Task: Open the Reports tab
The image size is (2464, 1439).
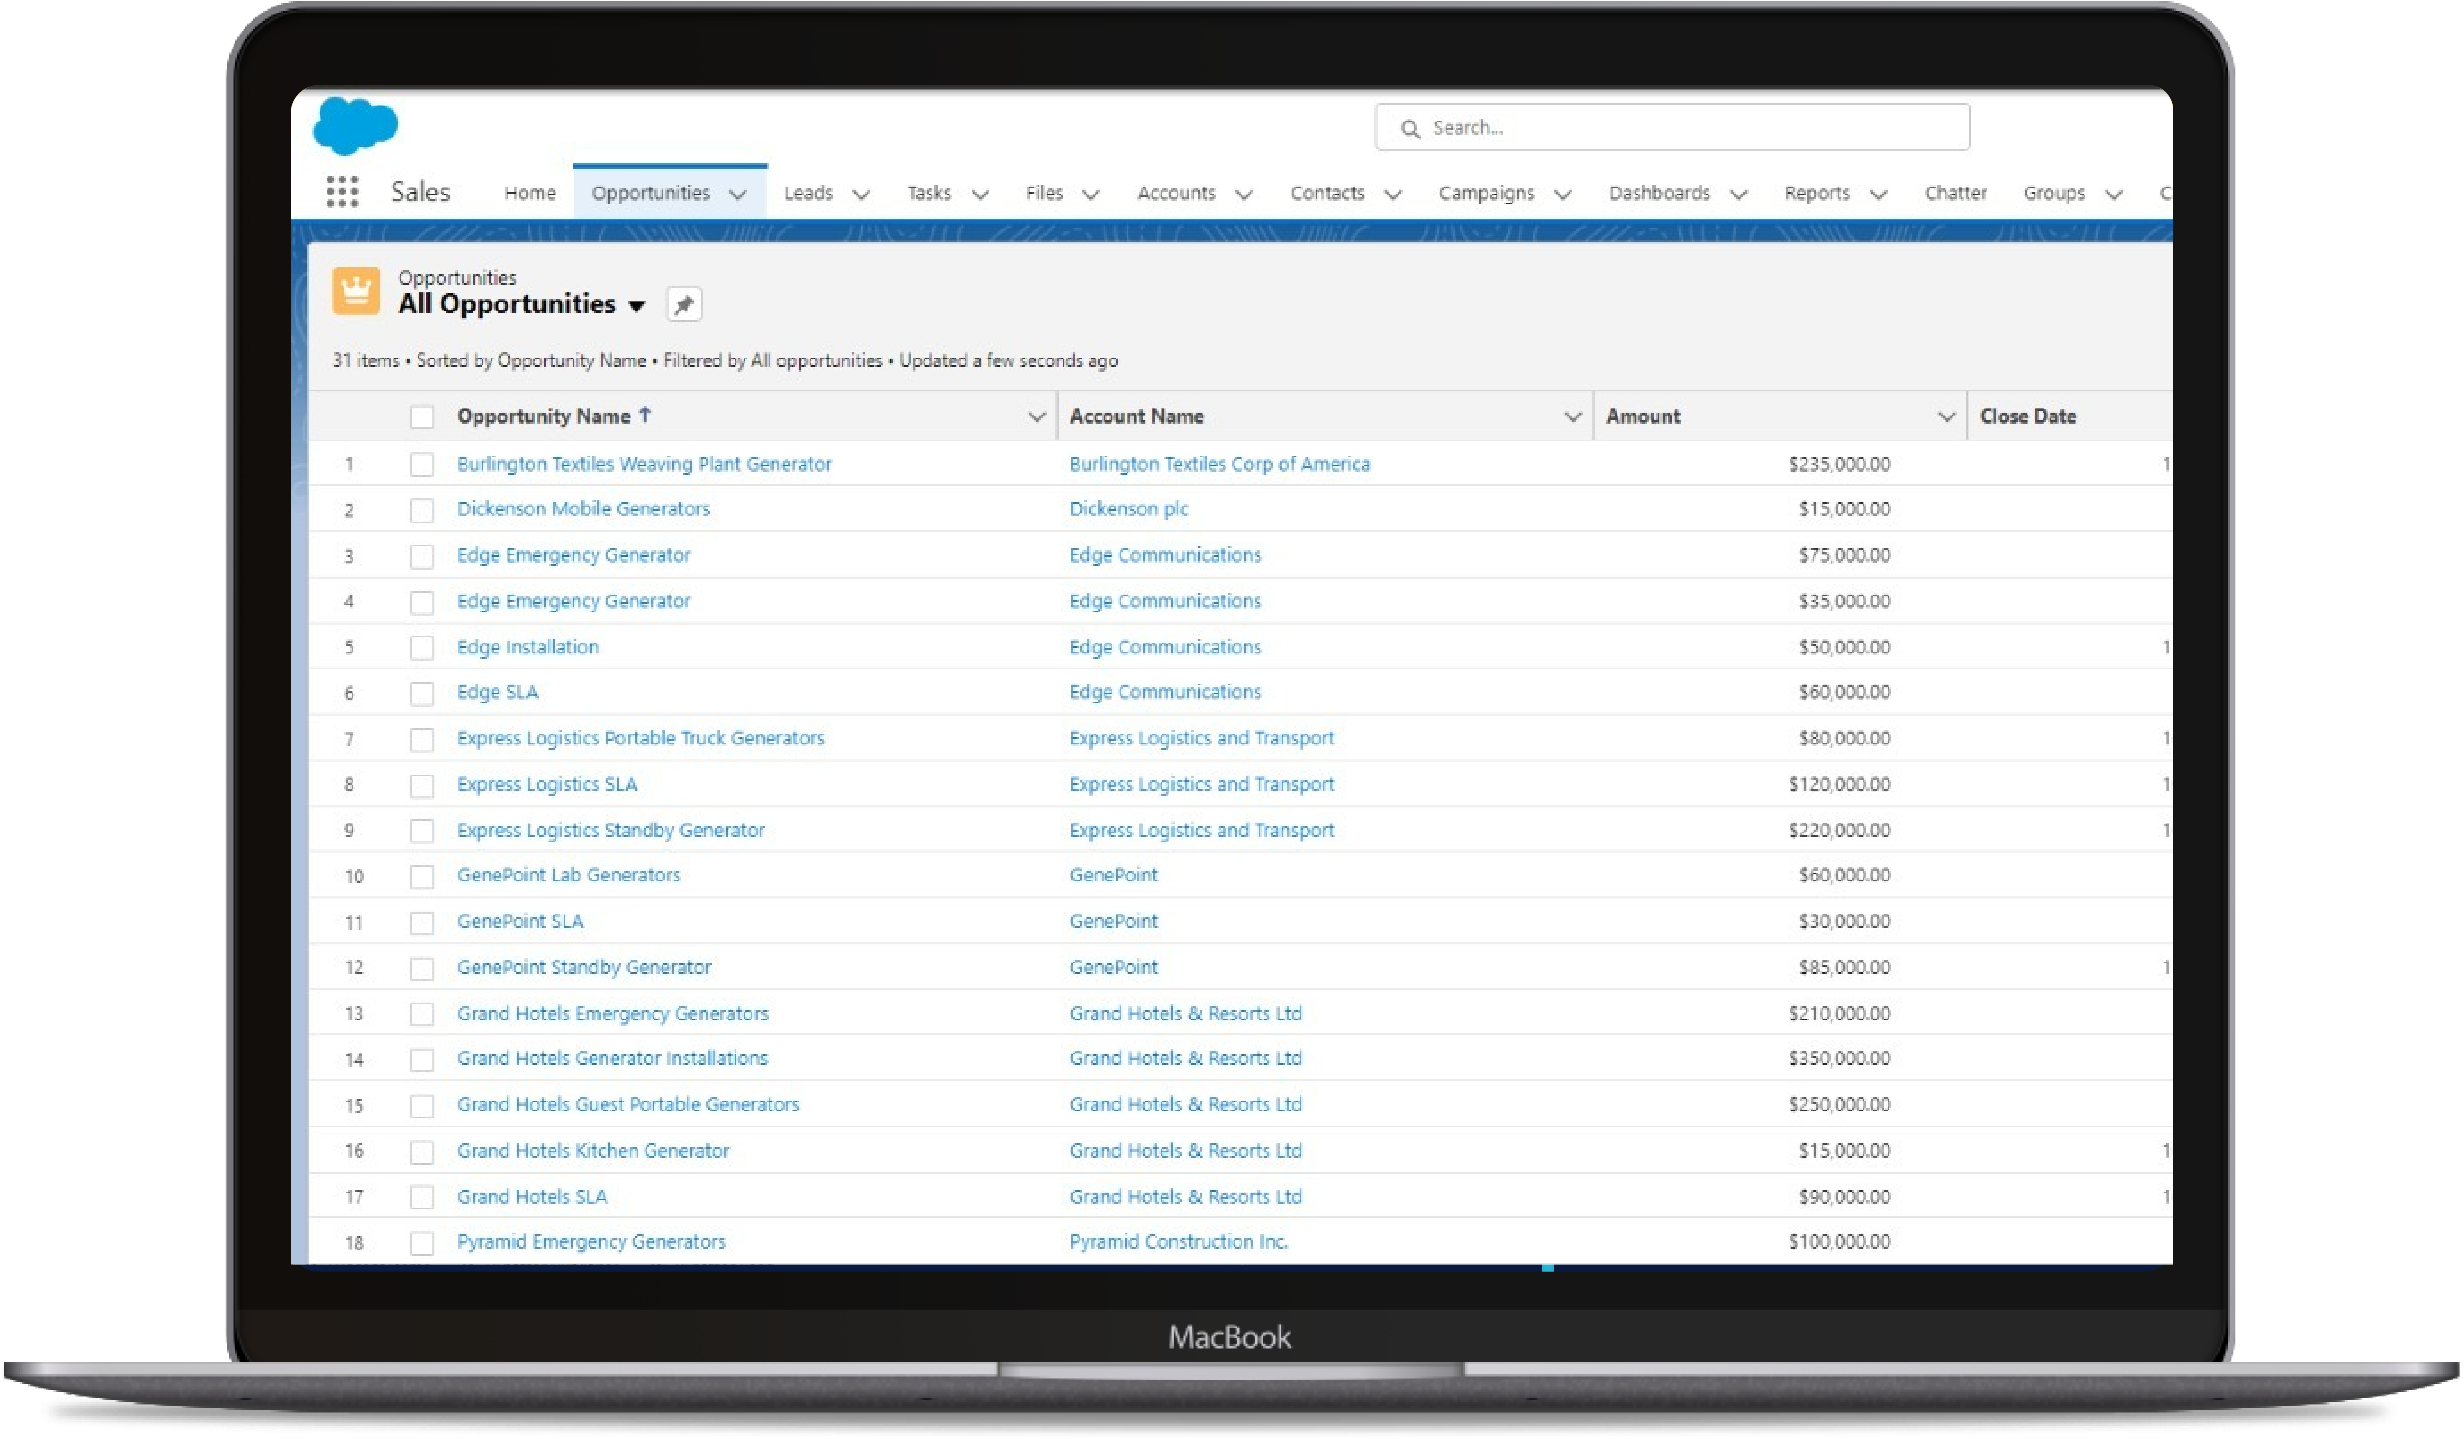Action: point(1817,193)
